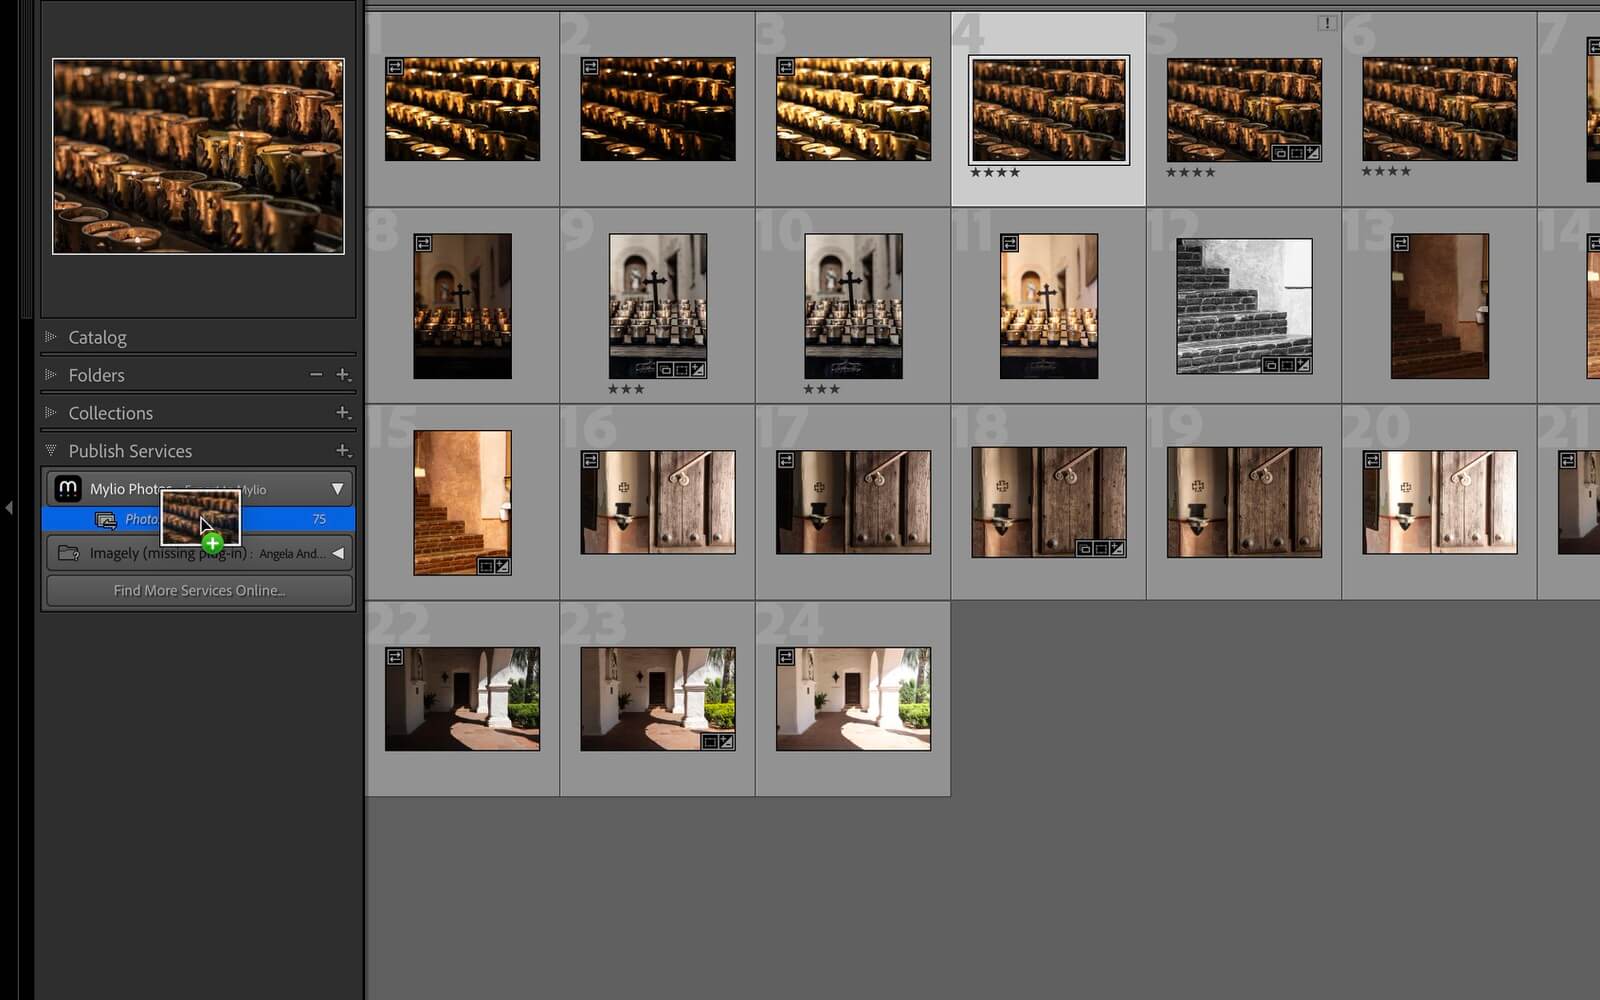
Task: Click develop adjustments badge on black-and-white stairs photo
Action: [1303, 365]
